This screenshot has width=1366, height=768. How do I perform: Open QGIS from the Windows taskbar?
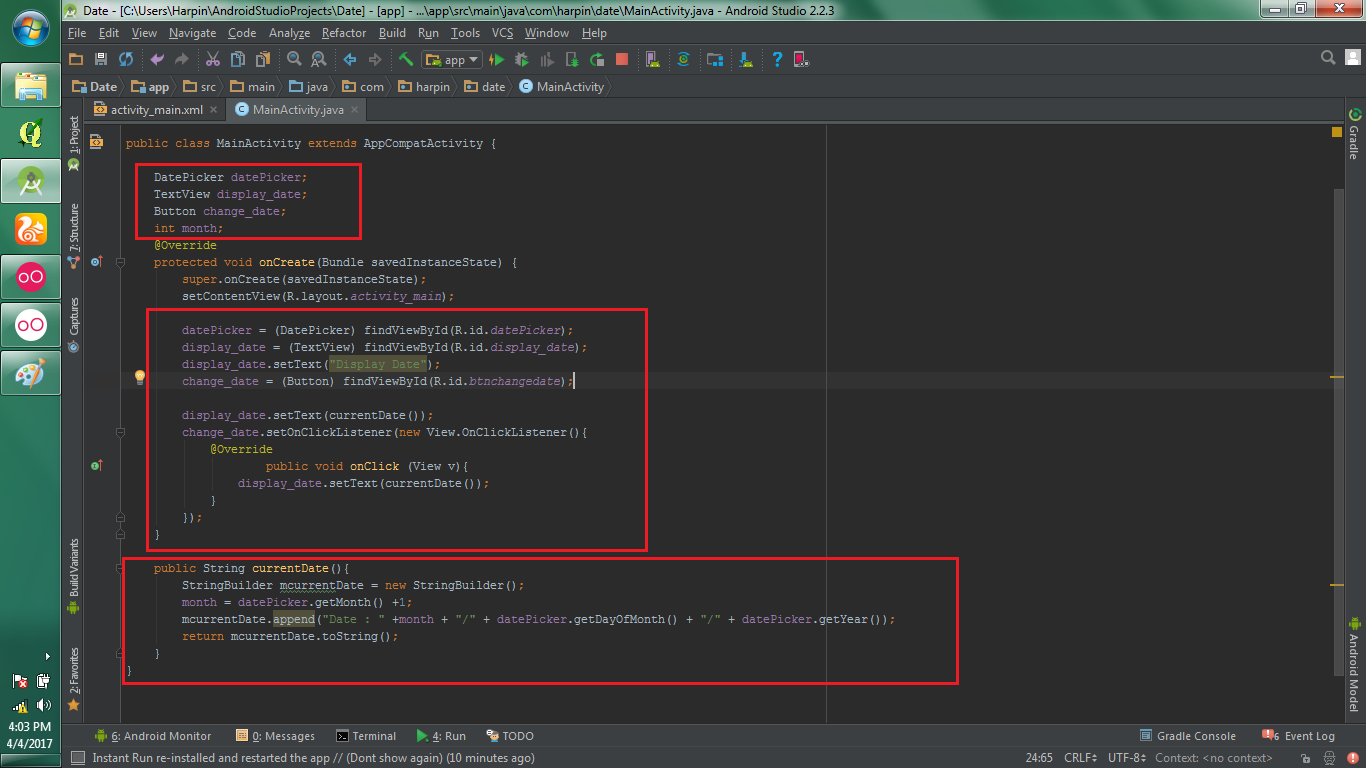pos(31,132)
